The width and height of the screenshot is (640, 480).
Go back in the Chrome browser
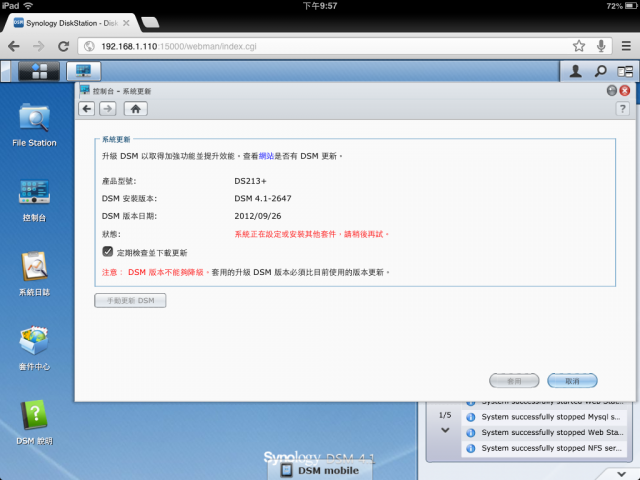click(13, 46)
